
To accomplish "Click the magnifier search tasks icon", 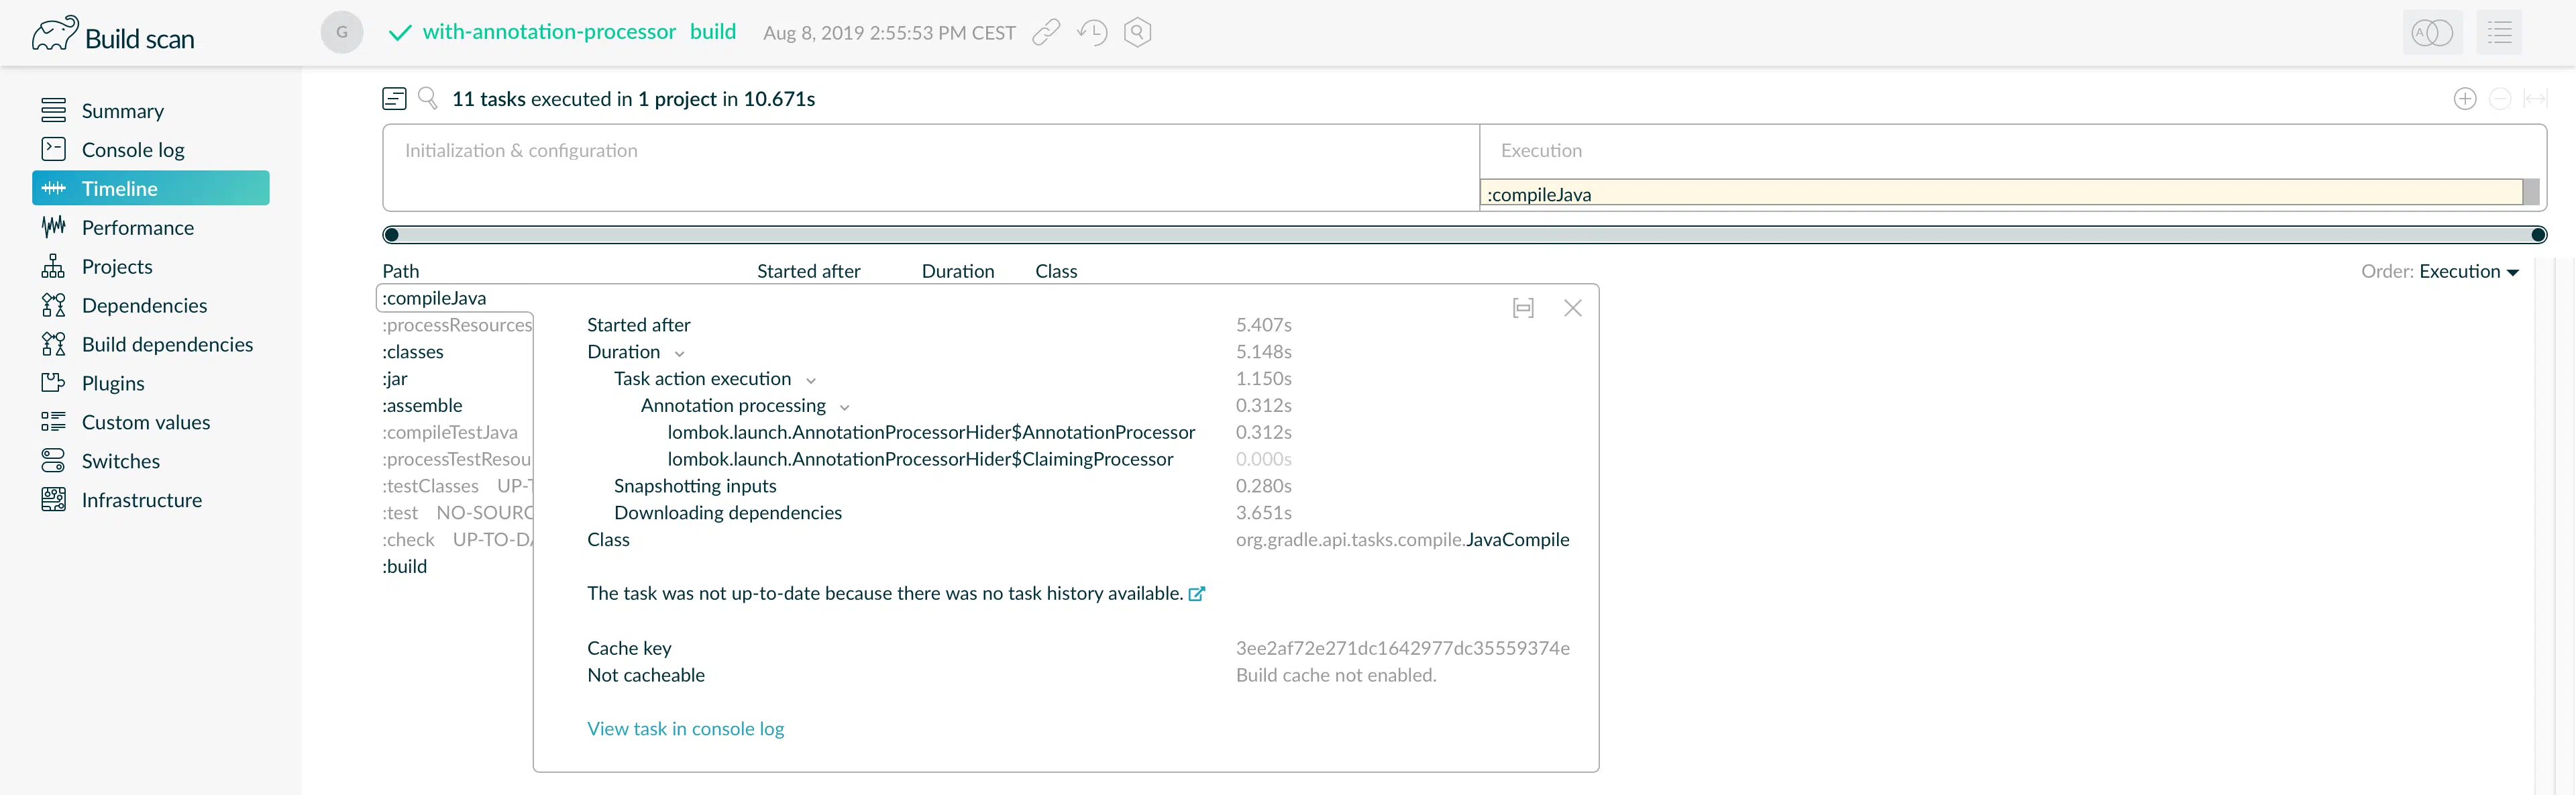I will tap(428, 98).
